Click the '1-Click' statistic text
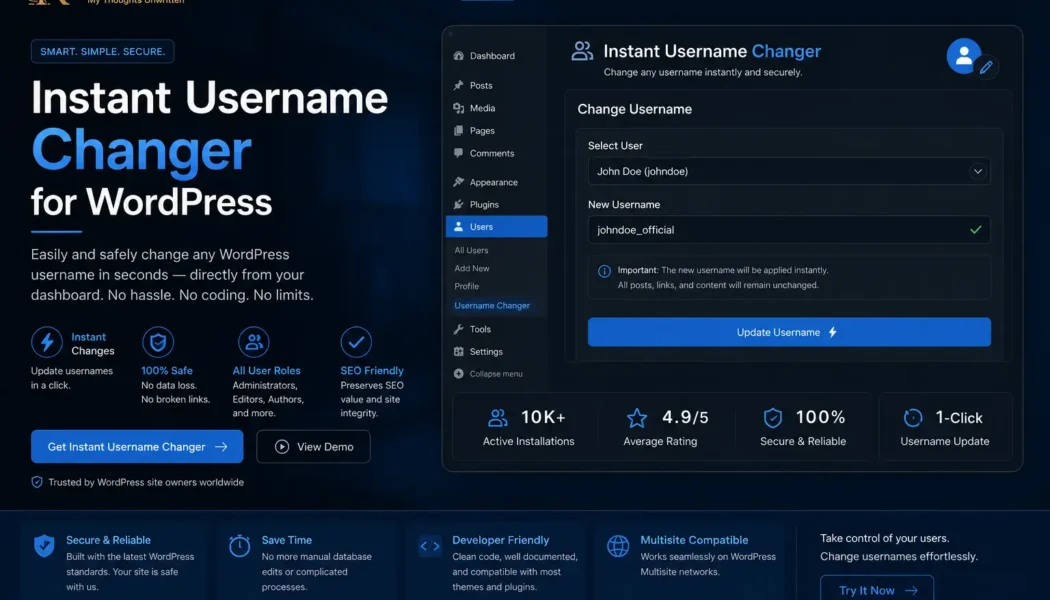 tap(959, 418)
